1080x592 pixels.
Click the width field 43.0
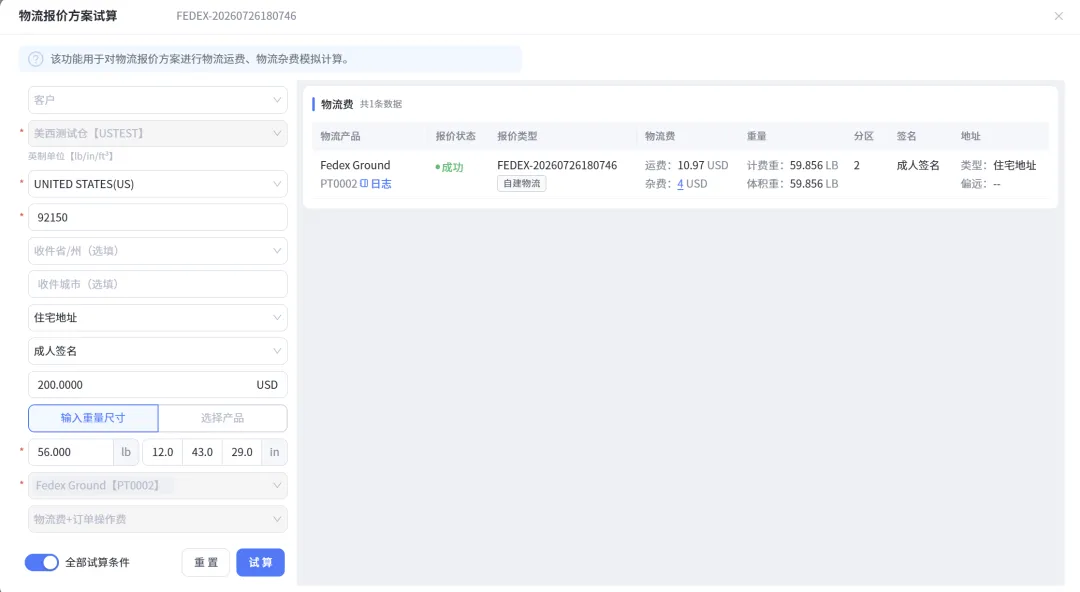click(202, 452)
